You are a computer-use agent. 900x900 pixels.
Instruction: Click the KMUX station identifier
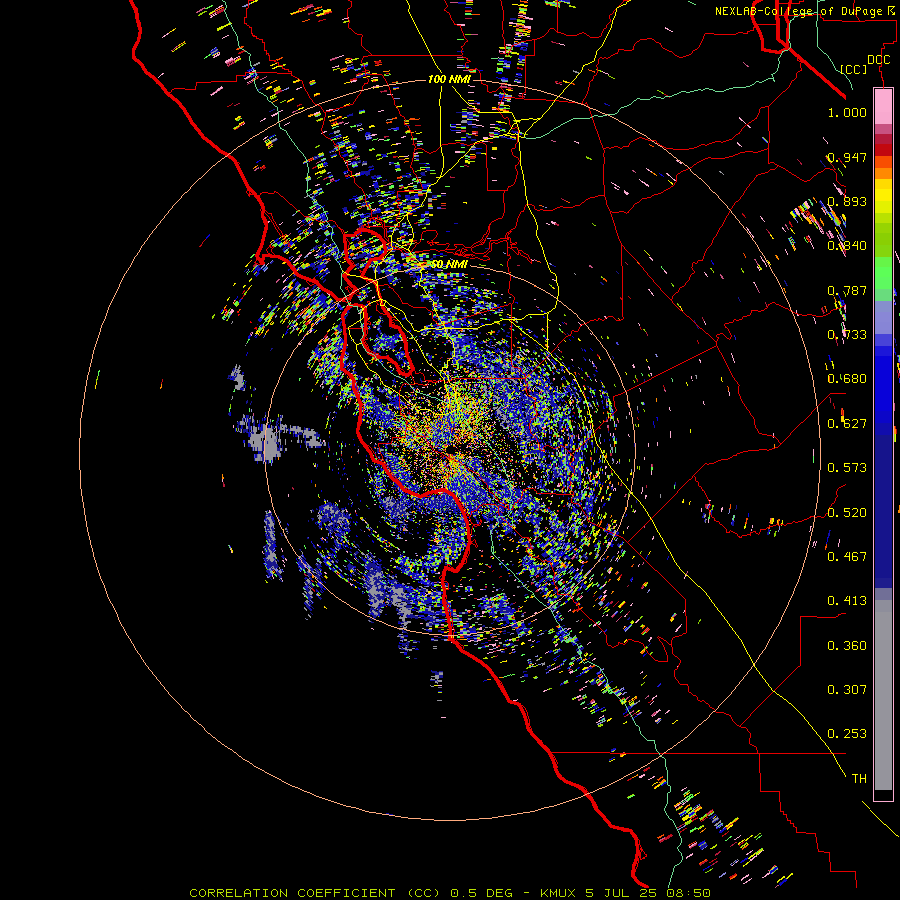(558, 893)
